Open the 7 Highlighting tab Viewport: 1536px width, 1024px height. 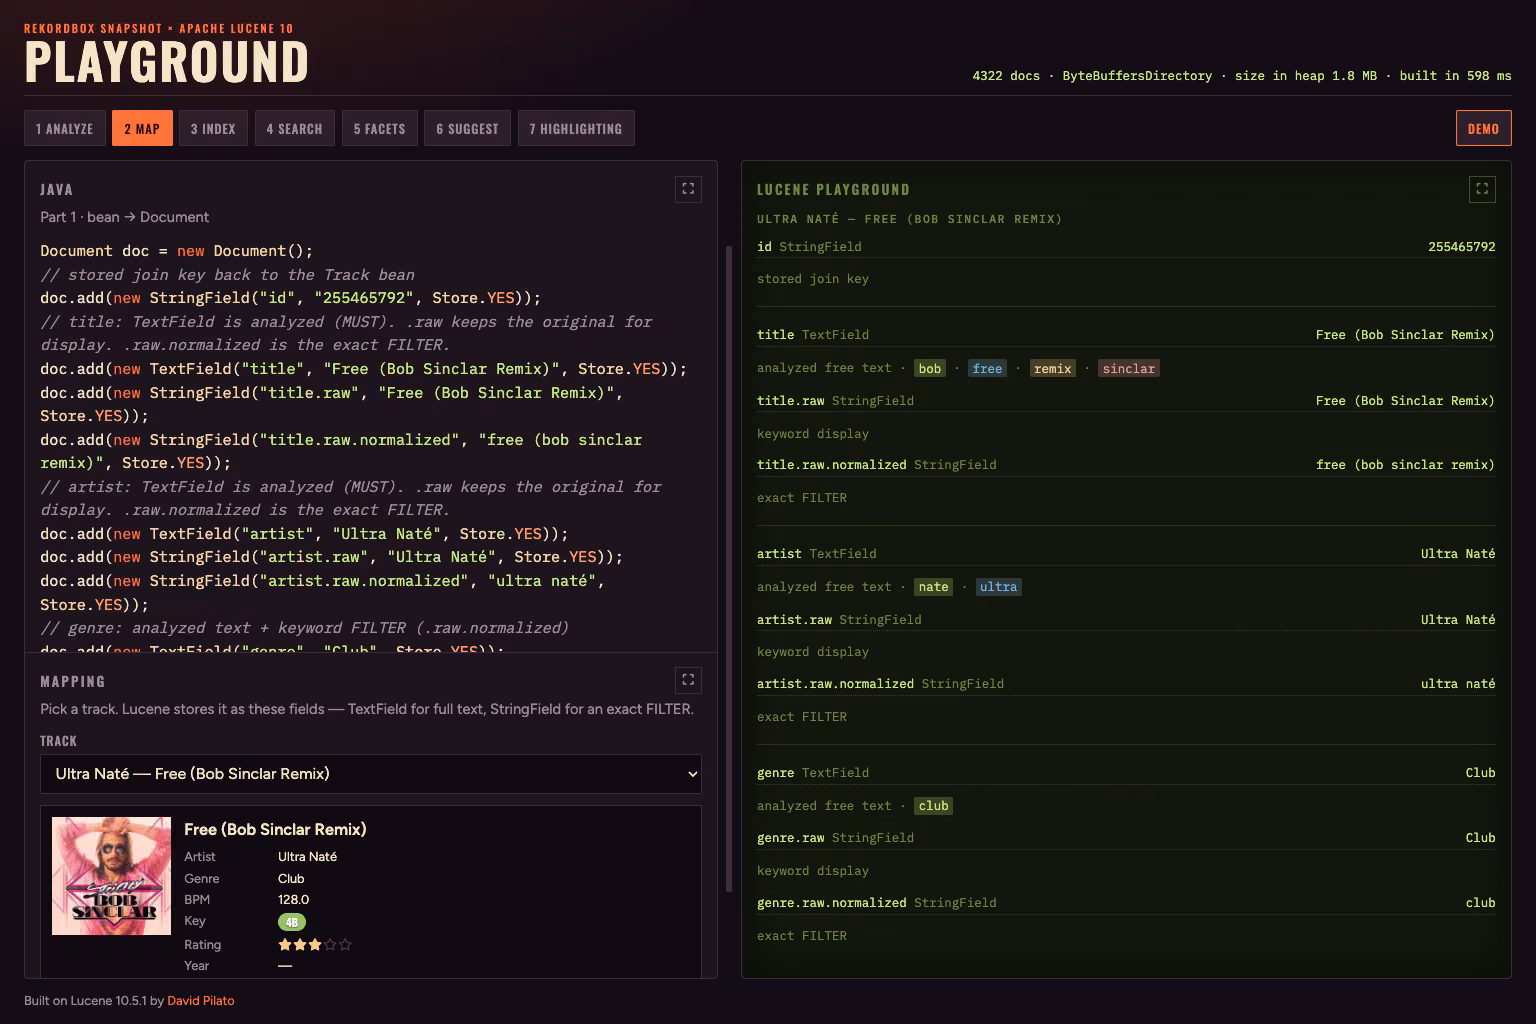point(576,128)
